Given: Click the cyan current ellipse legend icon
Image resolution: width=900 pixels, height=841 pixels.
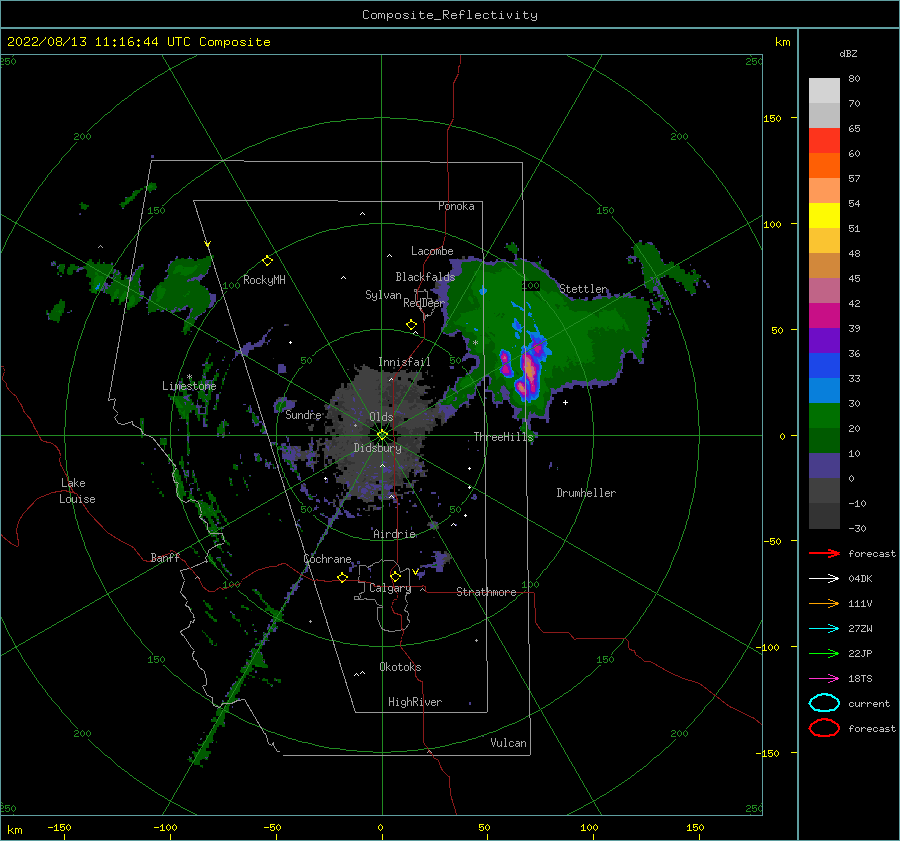Looking at the screenshot, I should [x=824, y=703].
